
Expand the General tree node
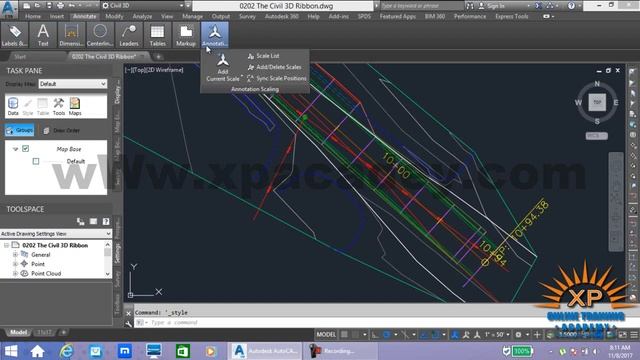pyautogui.click(x=15, y=254)
